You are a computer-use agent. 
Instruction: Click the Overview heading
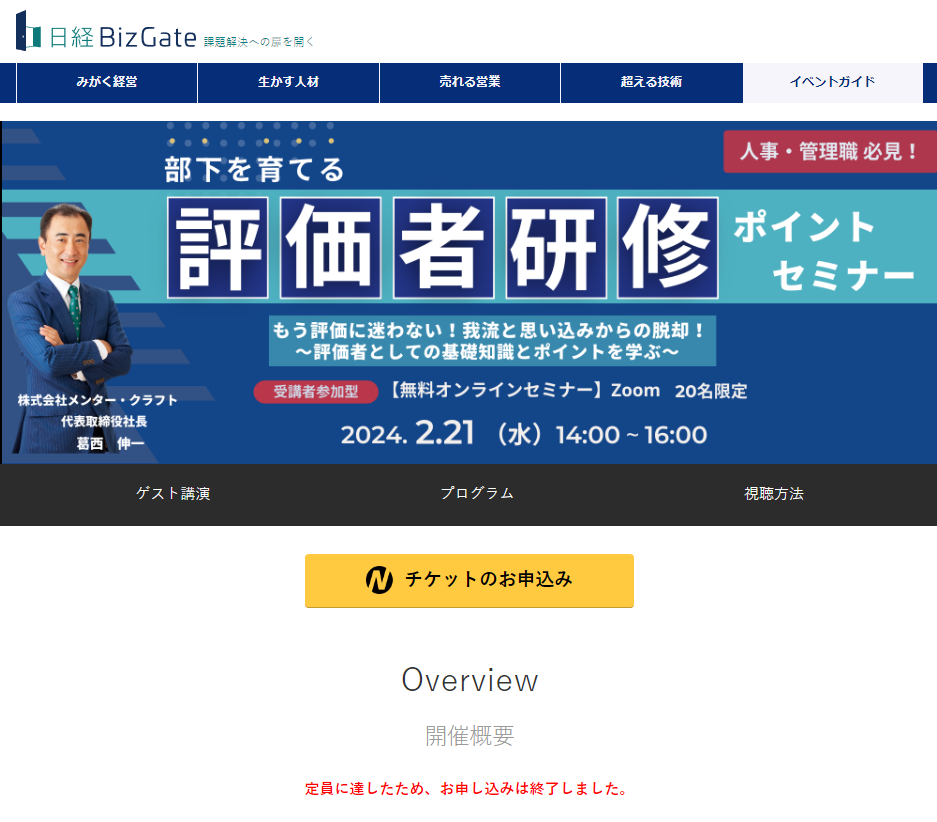click(470, 680)
